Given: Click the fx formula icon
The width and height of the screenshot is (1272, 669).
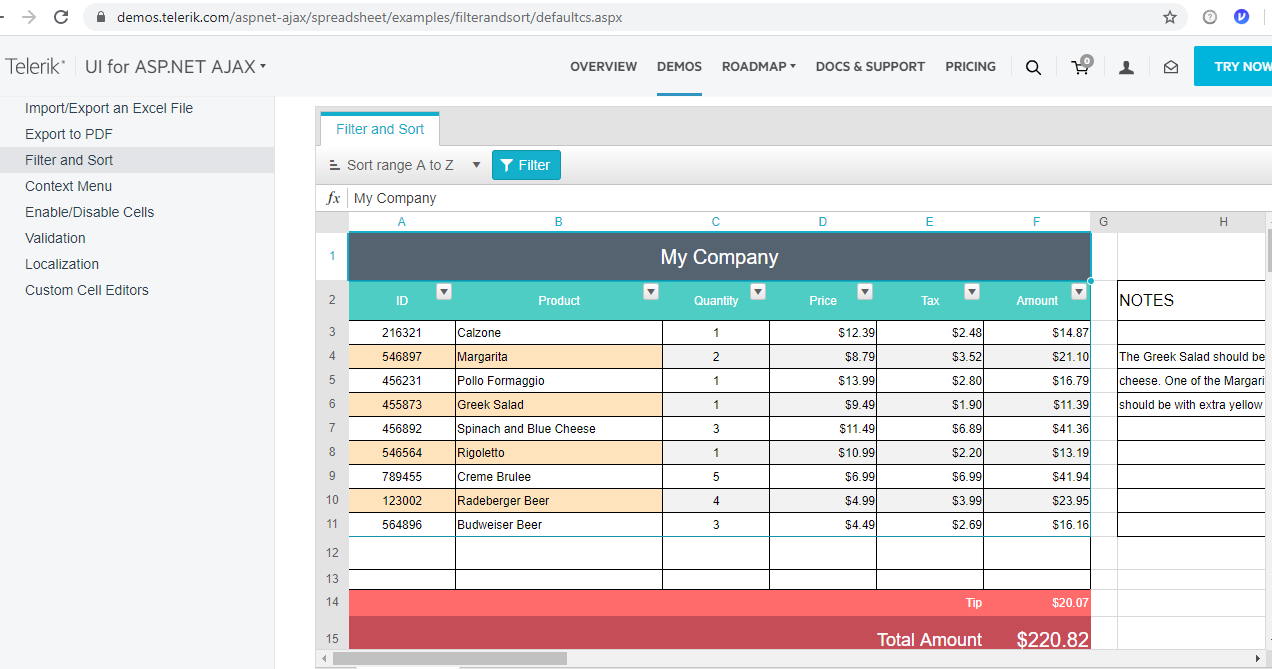Looking at the screenshot, I should coord(334,198).
